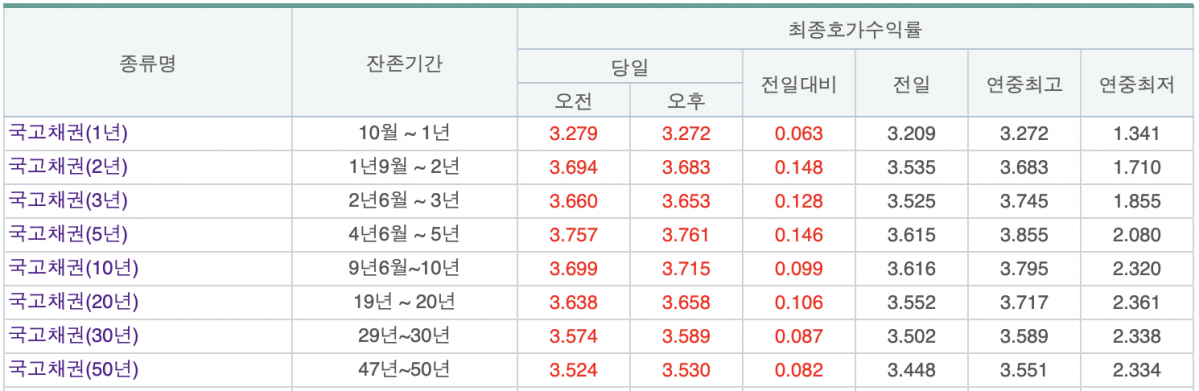The width and height of the screenshot is (1199, 391).
Task: Select the 4년6월 ~ 5년 maturity cell
Action: (x=405, y=235)
